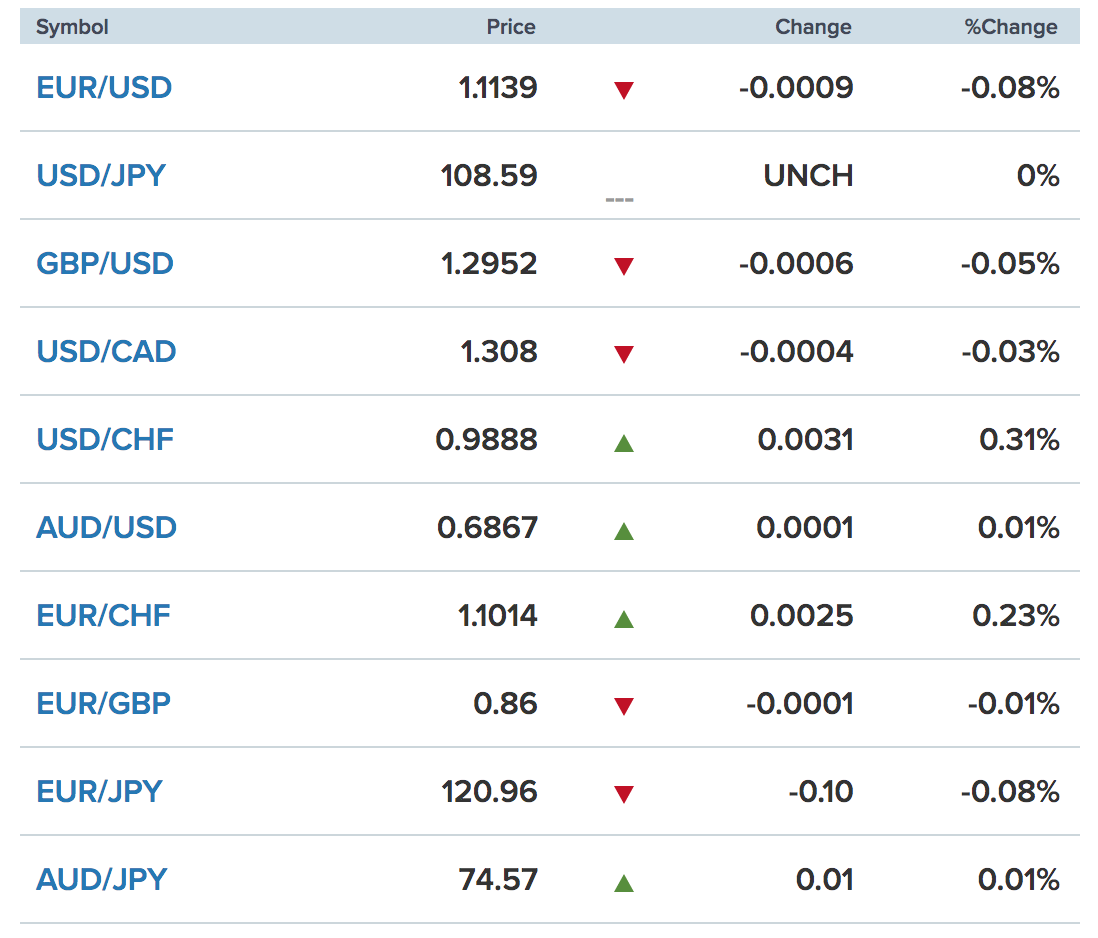Click the green up arrow for EUR/CHF
Screen dimensions: 1098x938
623,619
